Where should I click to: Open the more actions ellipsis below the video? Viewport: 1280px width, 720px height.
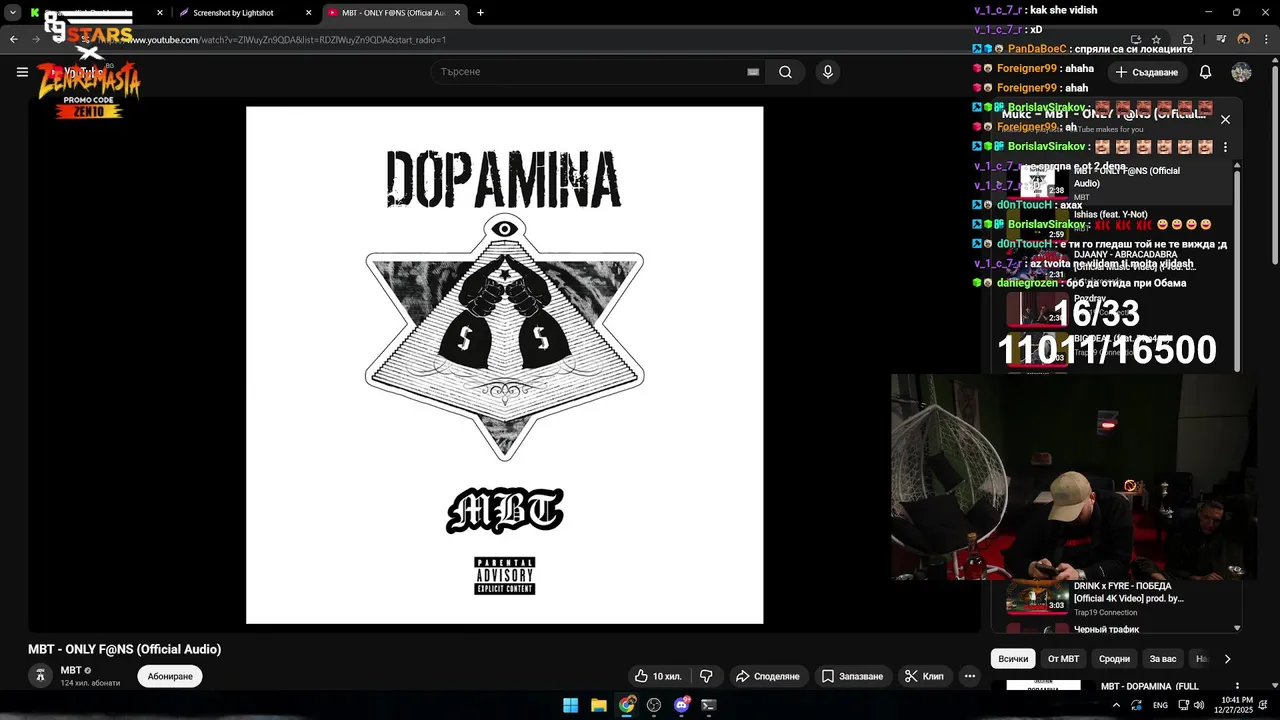pyautogui.click(x=969, y=676)
